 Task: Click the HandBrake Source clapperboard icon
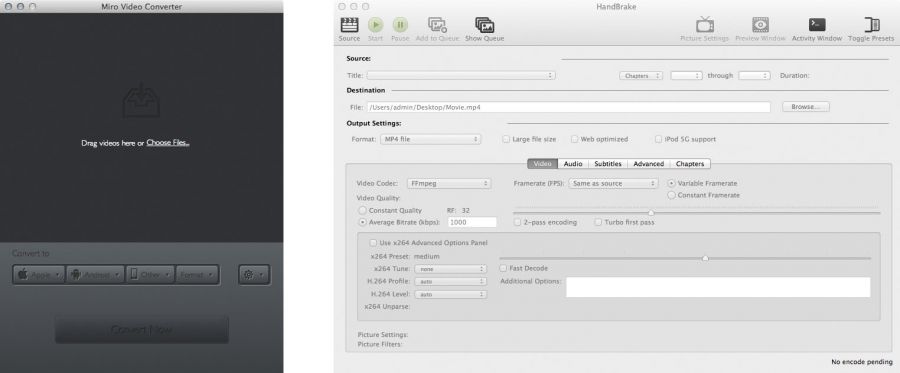pyautogui.click(x=349, y=25)
